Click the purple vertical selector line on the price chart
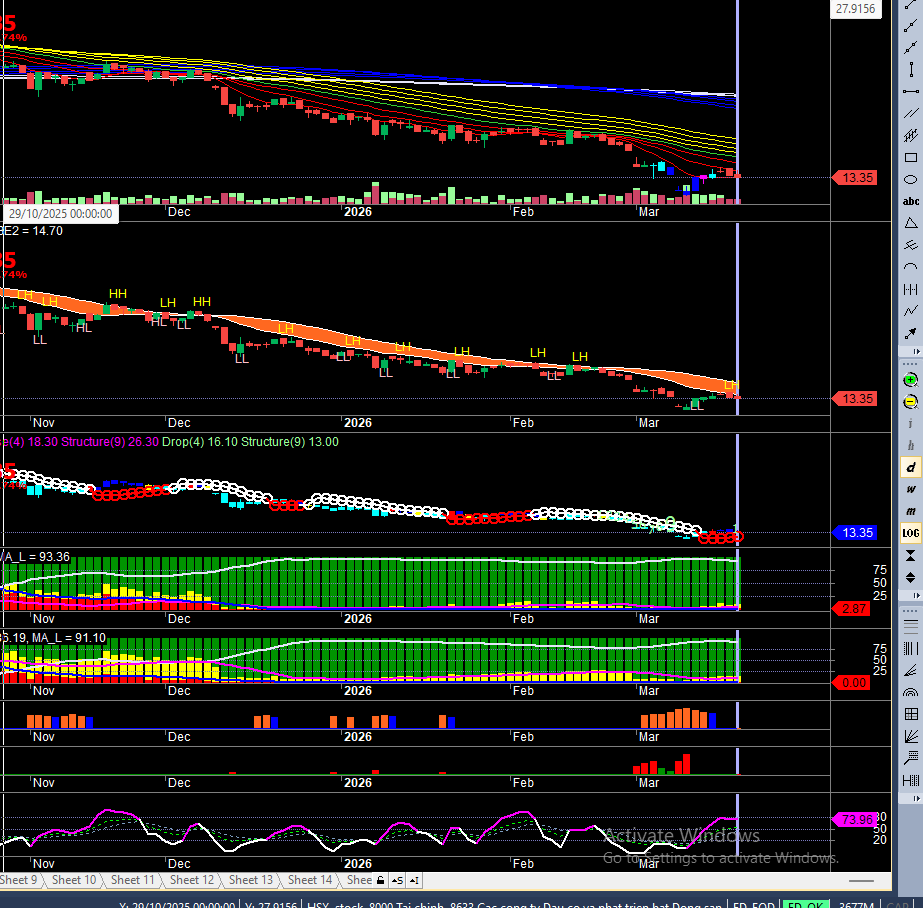 point(737,102)
